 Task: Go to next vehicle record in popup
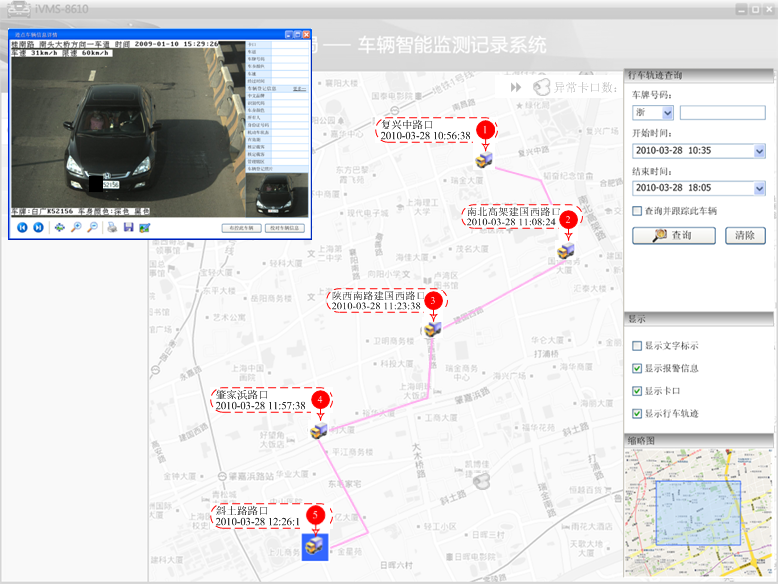[x=38, y=227]
